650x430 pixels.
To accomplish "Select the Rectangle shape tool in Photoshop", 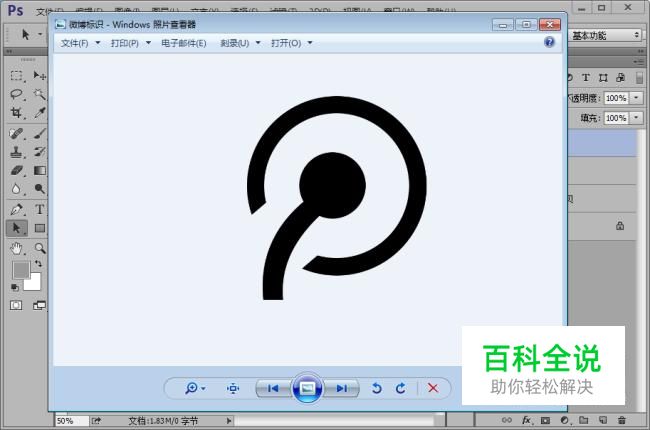I will click(x=39, y=228).
